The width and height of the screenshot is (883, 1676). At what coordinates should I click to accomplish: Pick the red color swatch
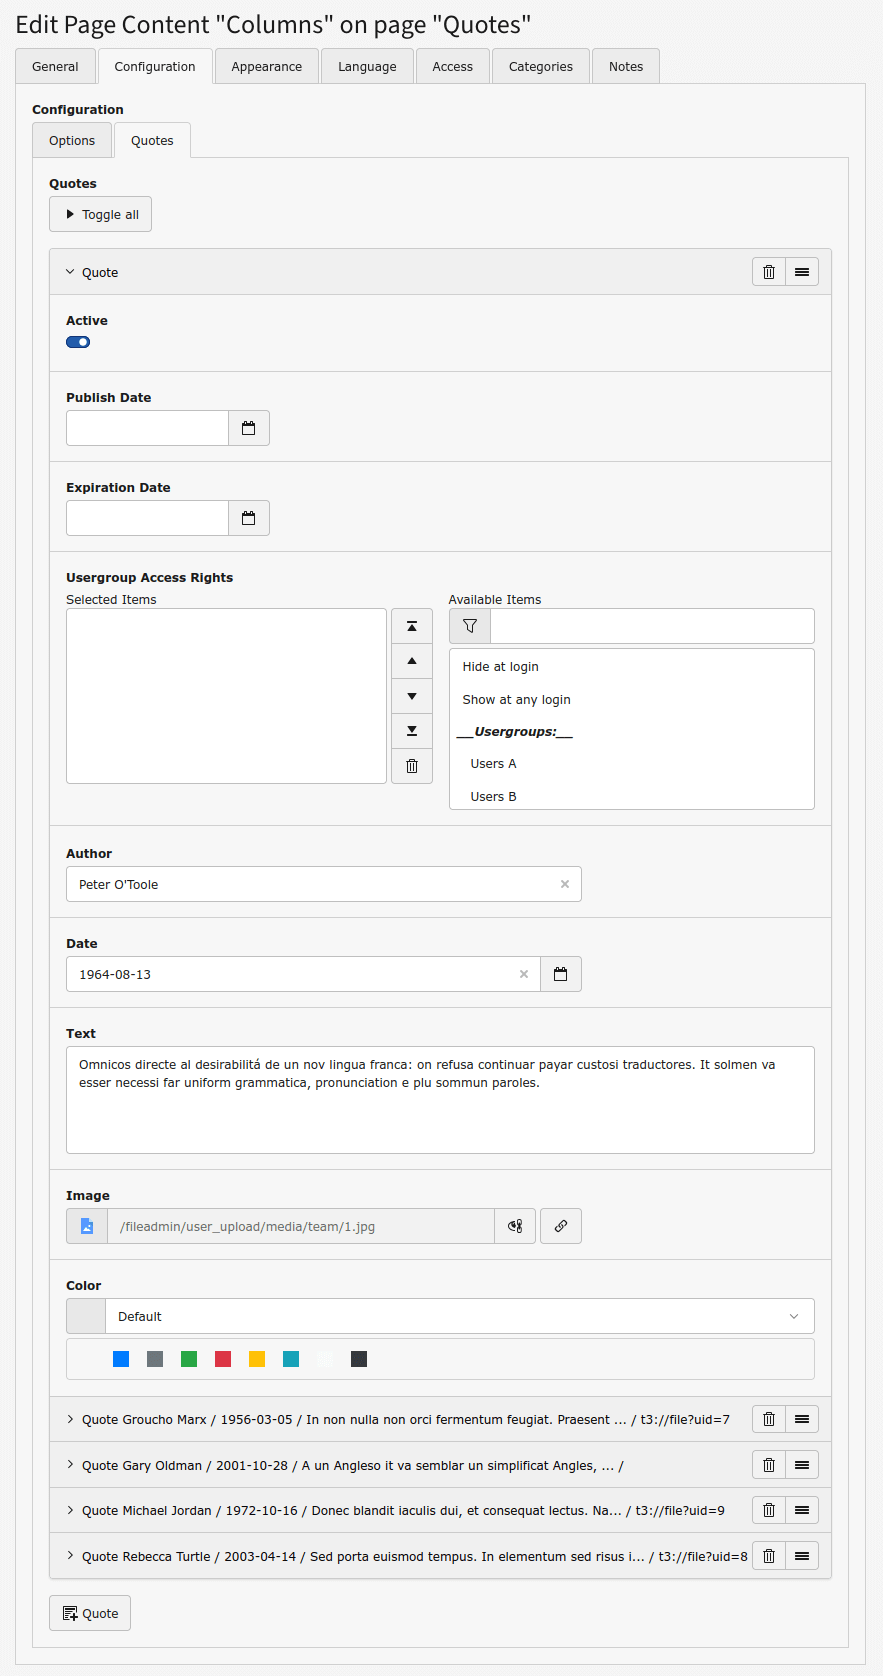(x=223, y=1359)
